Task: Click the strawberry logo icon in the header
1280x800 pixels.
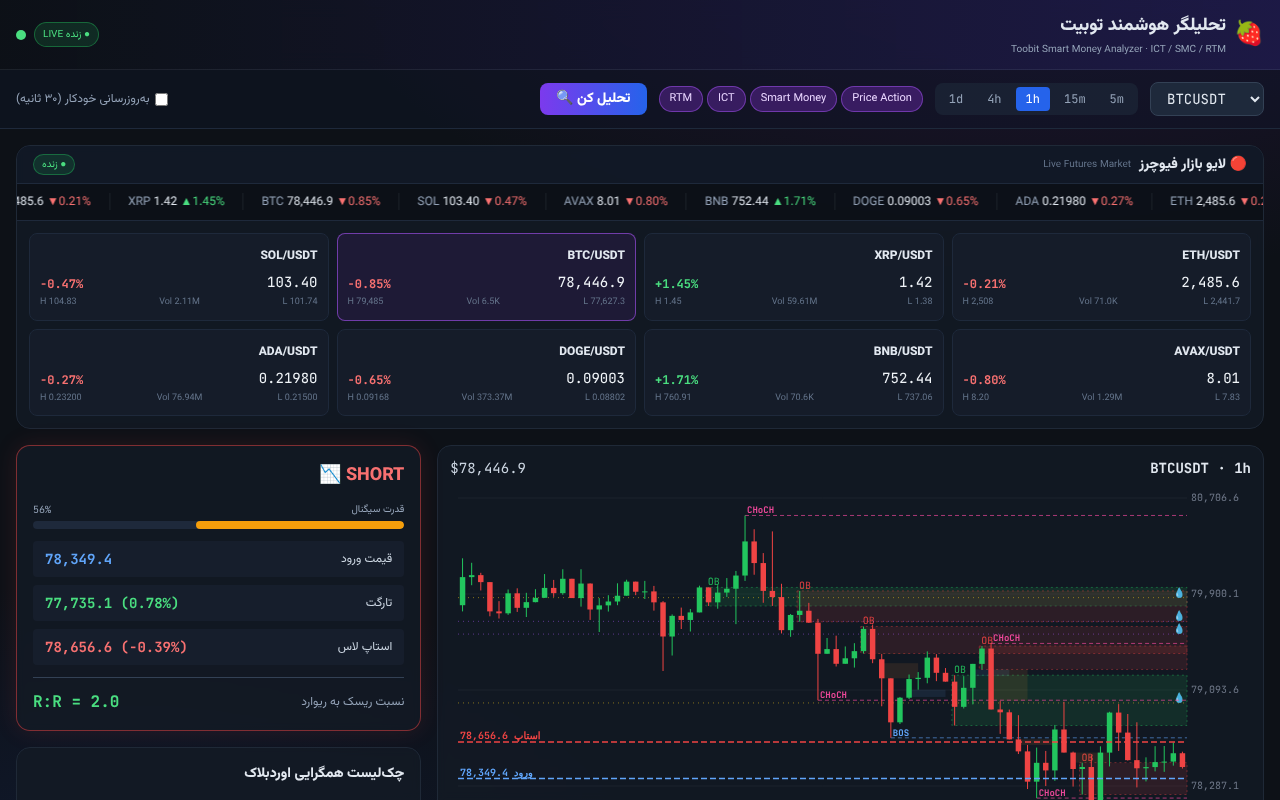Action: pos(1249,33)
